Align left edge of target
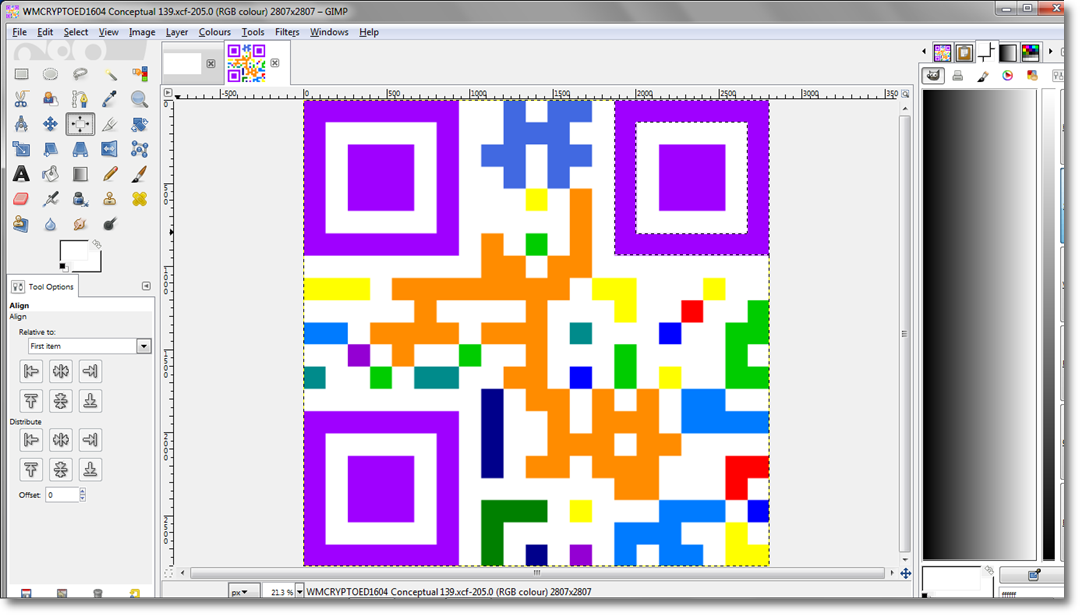 coord(31,371)
